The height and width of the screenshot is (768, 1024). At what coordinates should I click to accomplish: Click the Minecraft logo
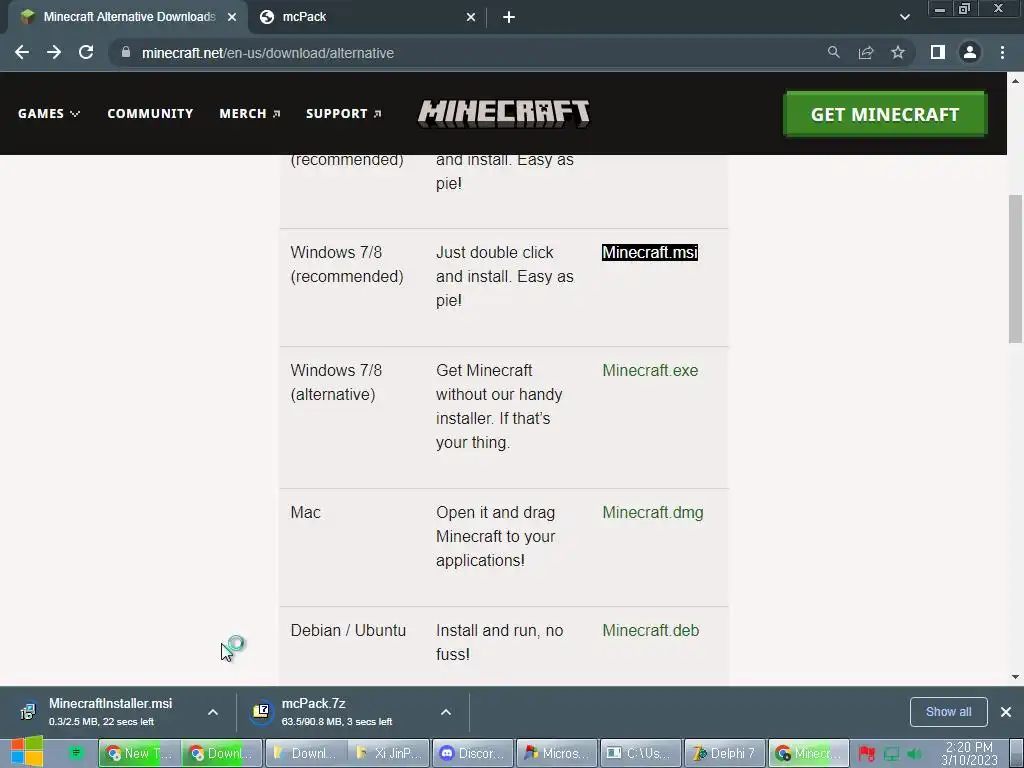[x=504, y=114]
